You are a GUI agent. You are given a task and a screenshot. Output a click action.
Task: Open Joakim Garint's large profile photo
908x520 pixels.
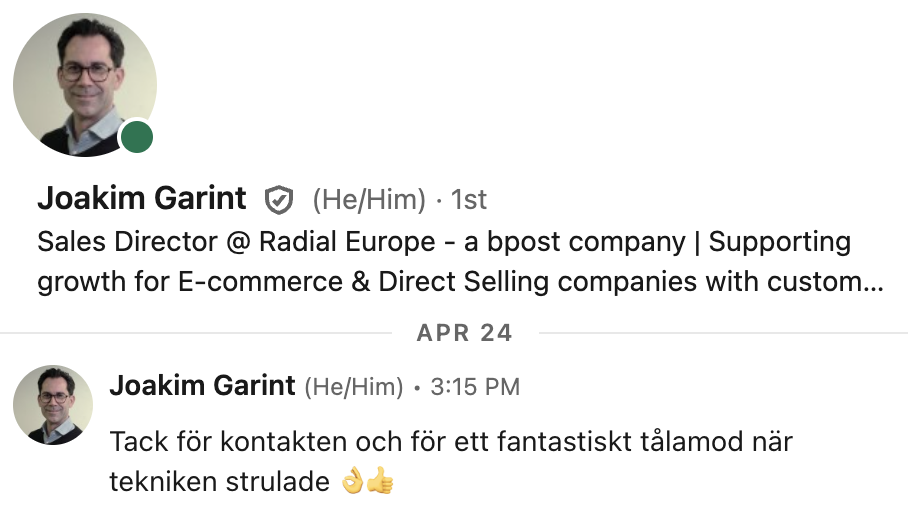click(85, 85)
